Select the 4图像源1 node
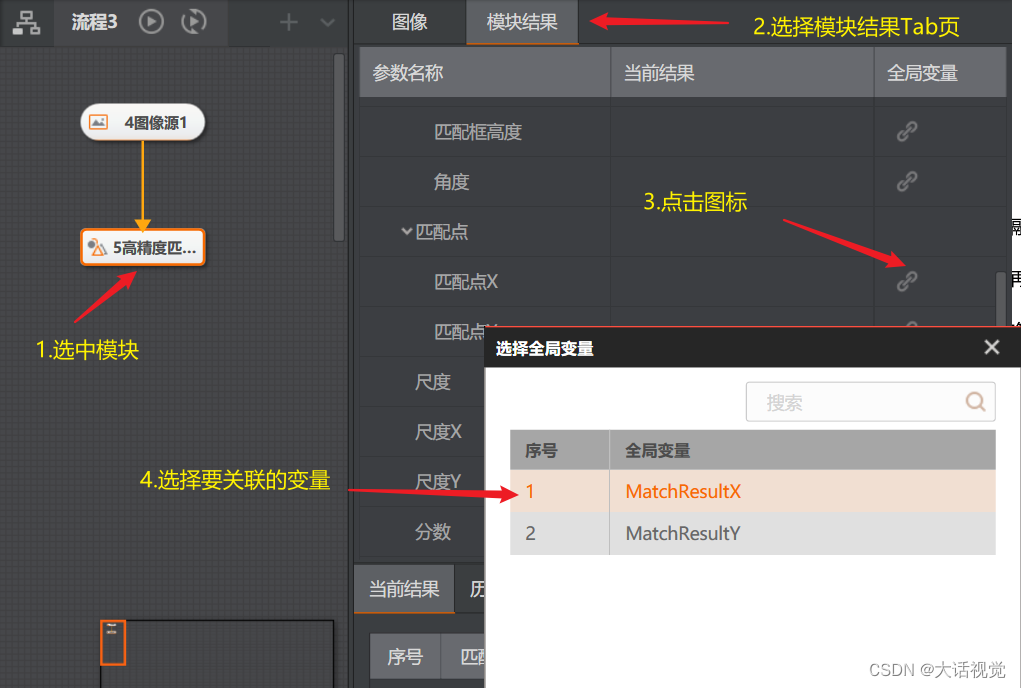The width and height of the screenshot is (1021, 688). 143,122
